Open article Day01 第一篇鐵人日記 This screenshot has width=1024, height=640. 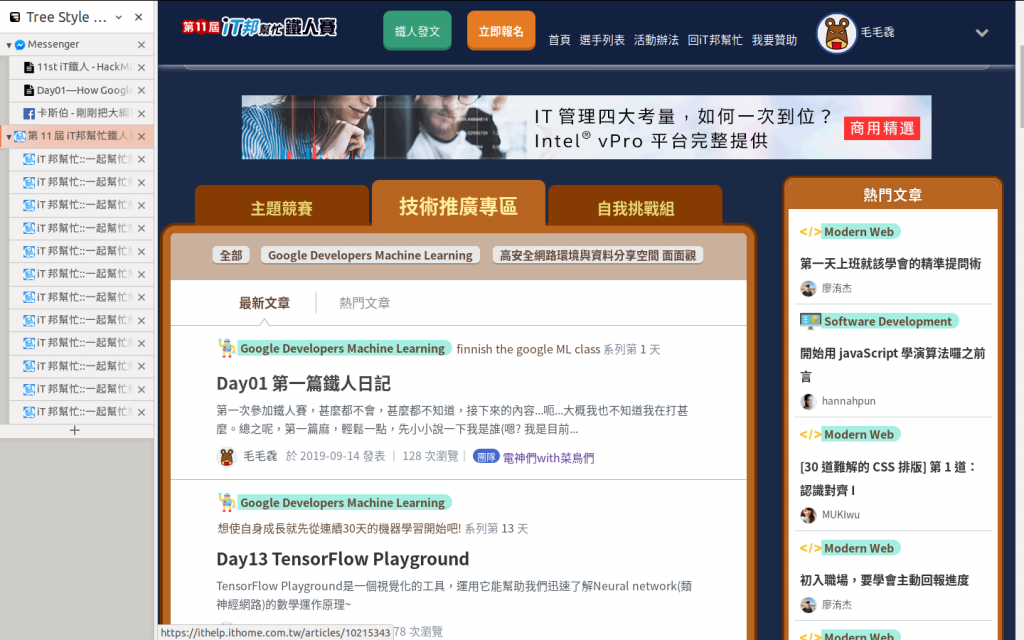[304, 383]
